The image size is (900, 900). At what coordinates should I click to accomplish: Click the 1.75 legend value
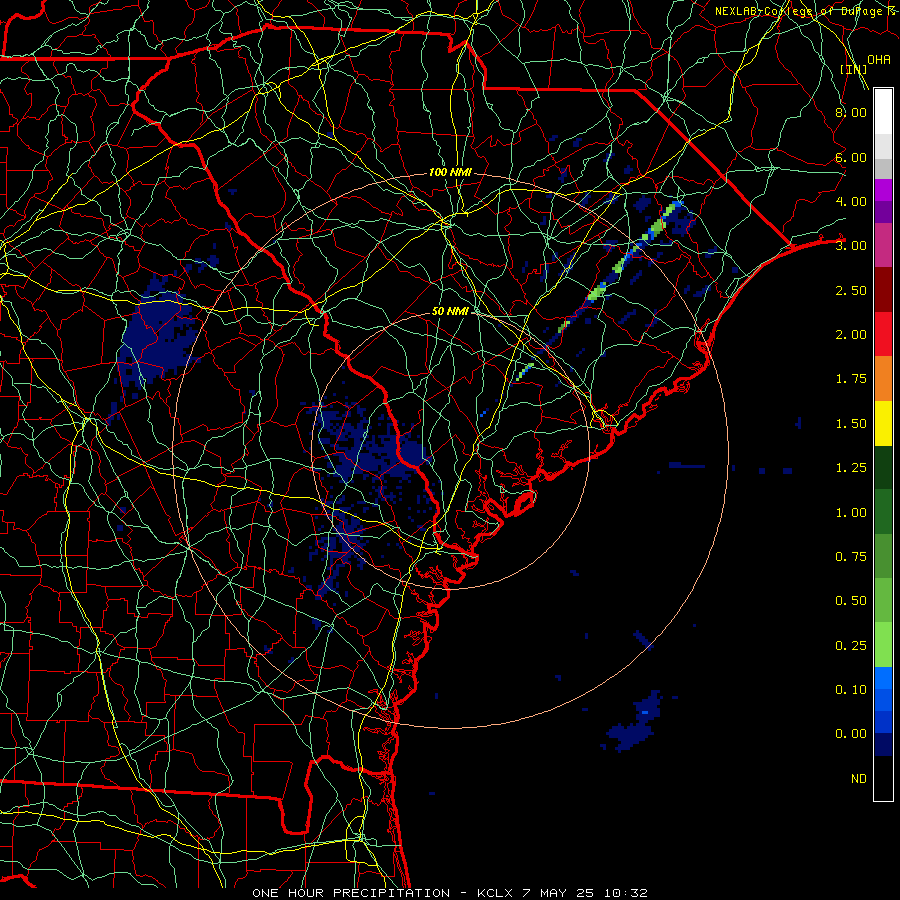851,379
